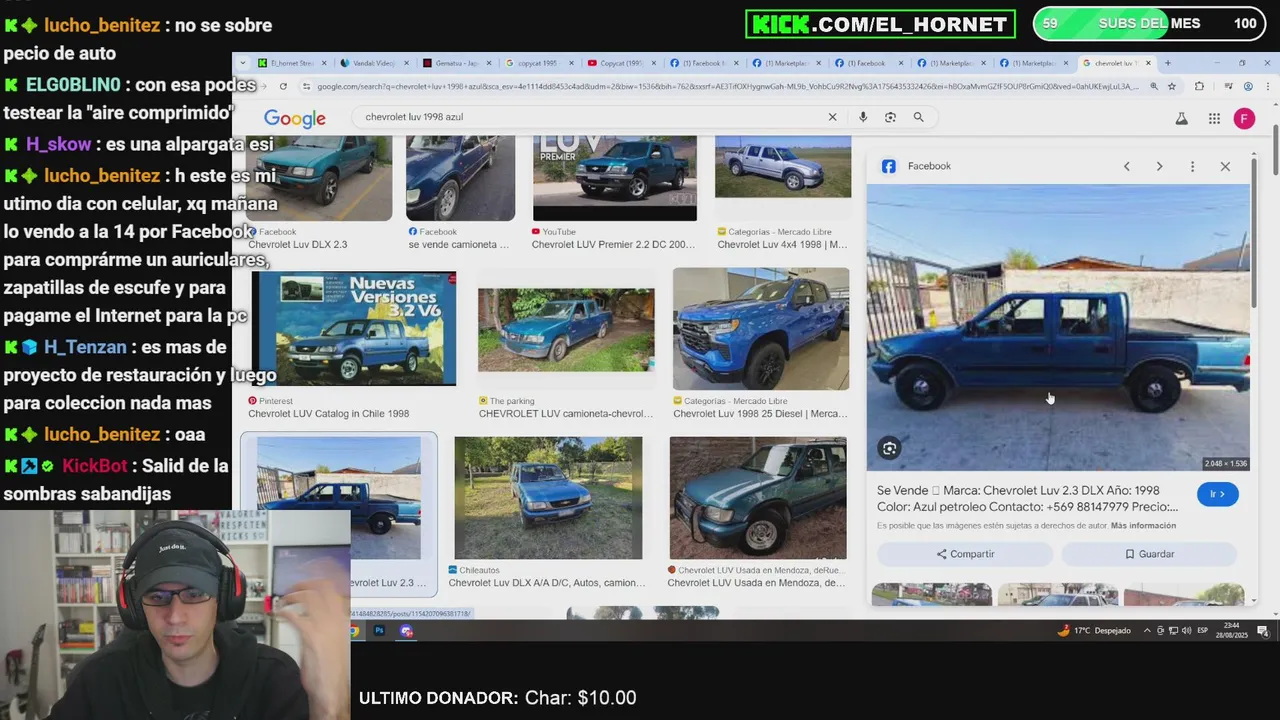Click the browser address bar URL
The image size is (1280, 720).
[x=728, y=87]
